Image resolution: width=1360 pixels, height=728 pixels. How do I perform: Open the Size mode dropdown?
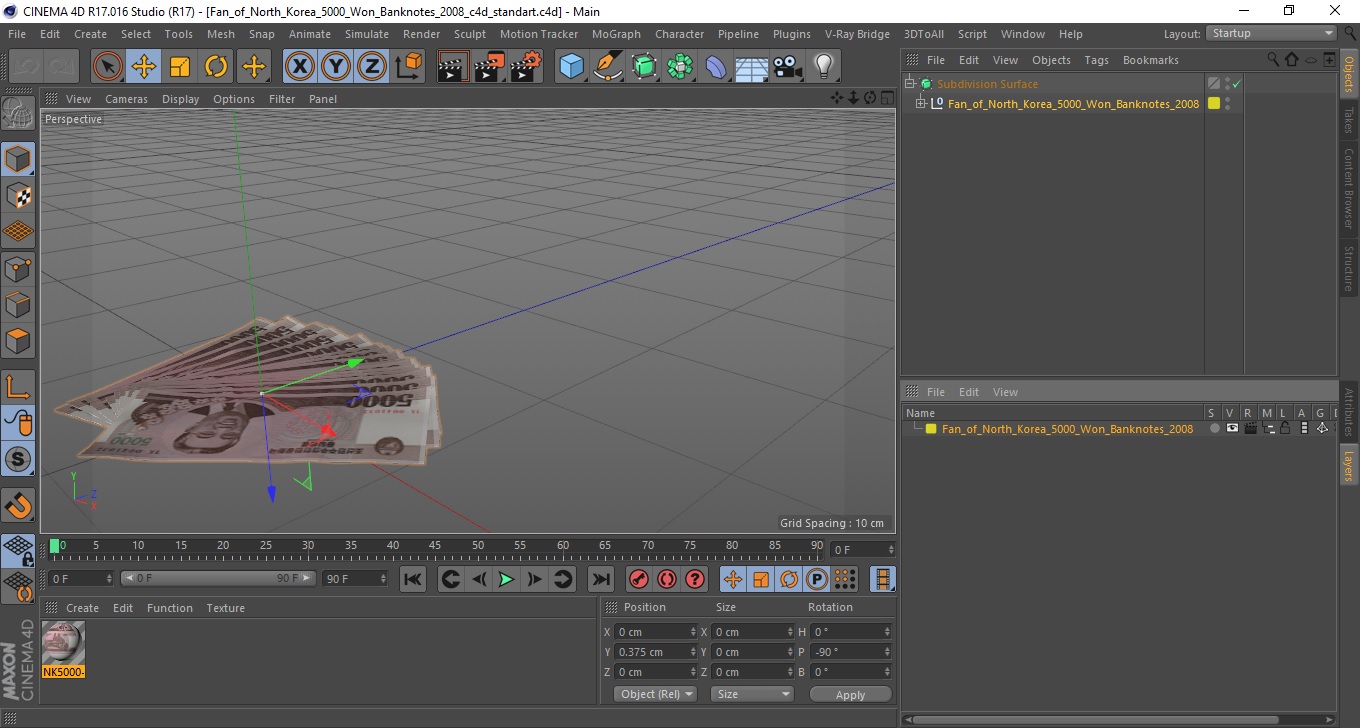(x=751, y=694)
